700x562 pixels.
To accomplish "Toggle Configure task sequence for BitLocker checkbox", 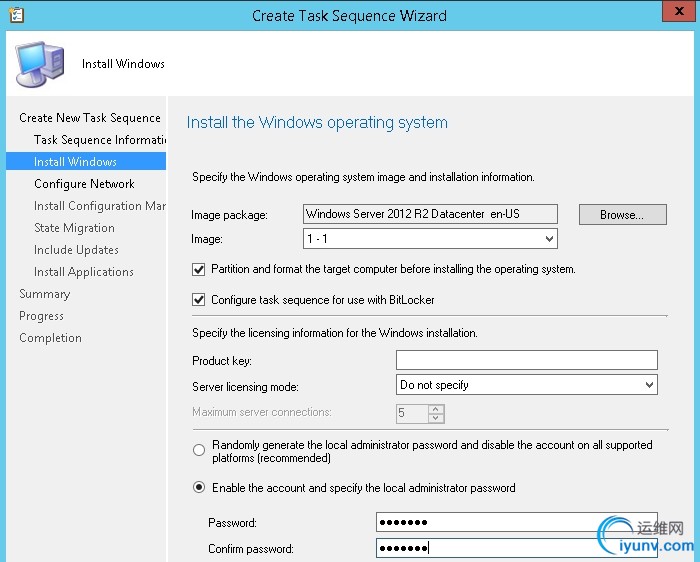I will point(199,300).
